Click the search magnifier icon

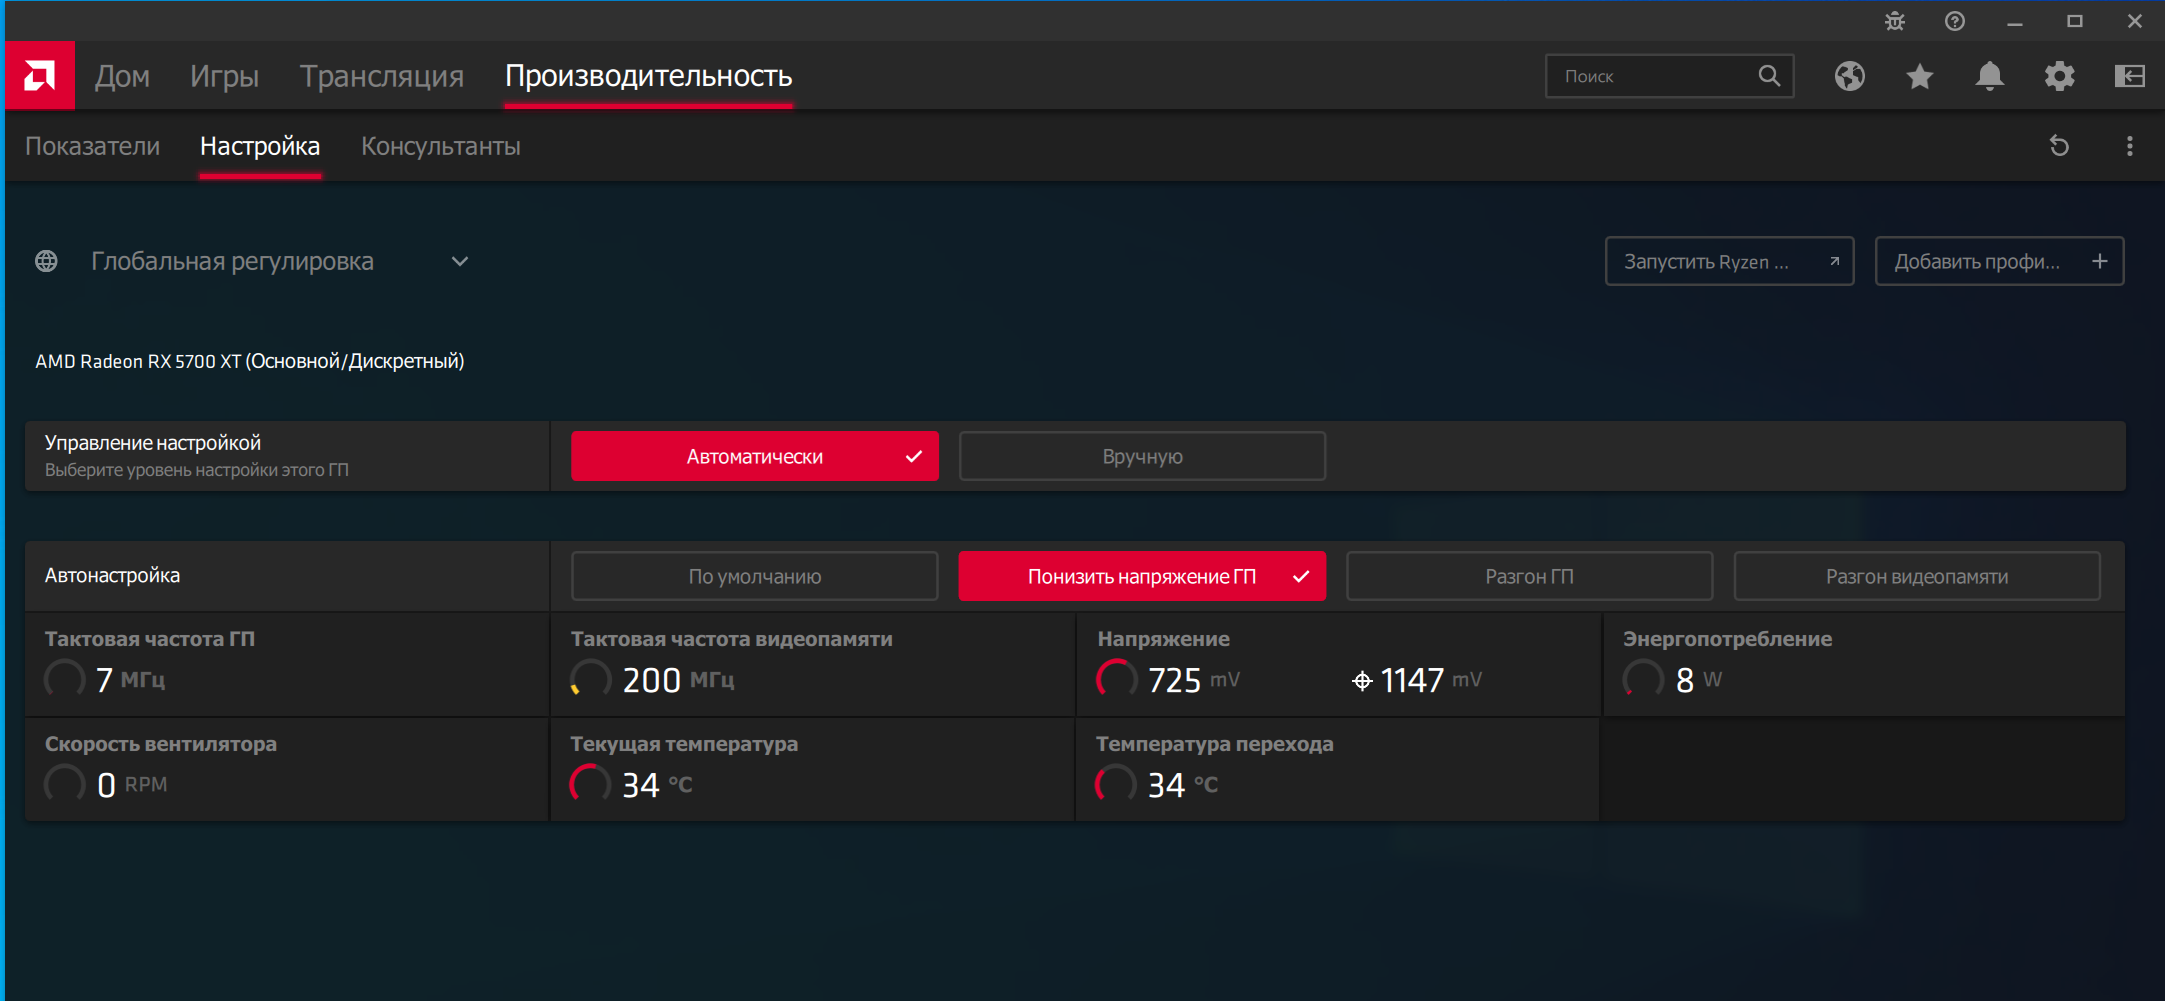[x=1769, y=76]
